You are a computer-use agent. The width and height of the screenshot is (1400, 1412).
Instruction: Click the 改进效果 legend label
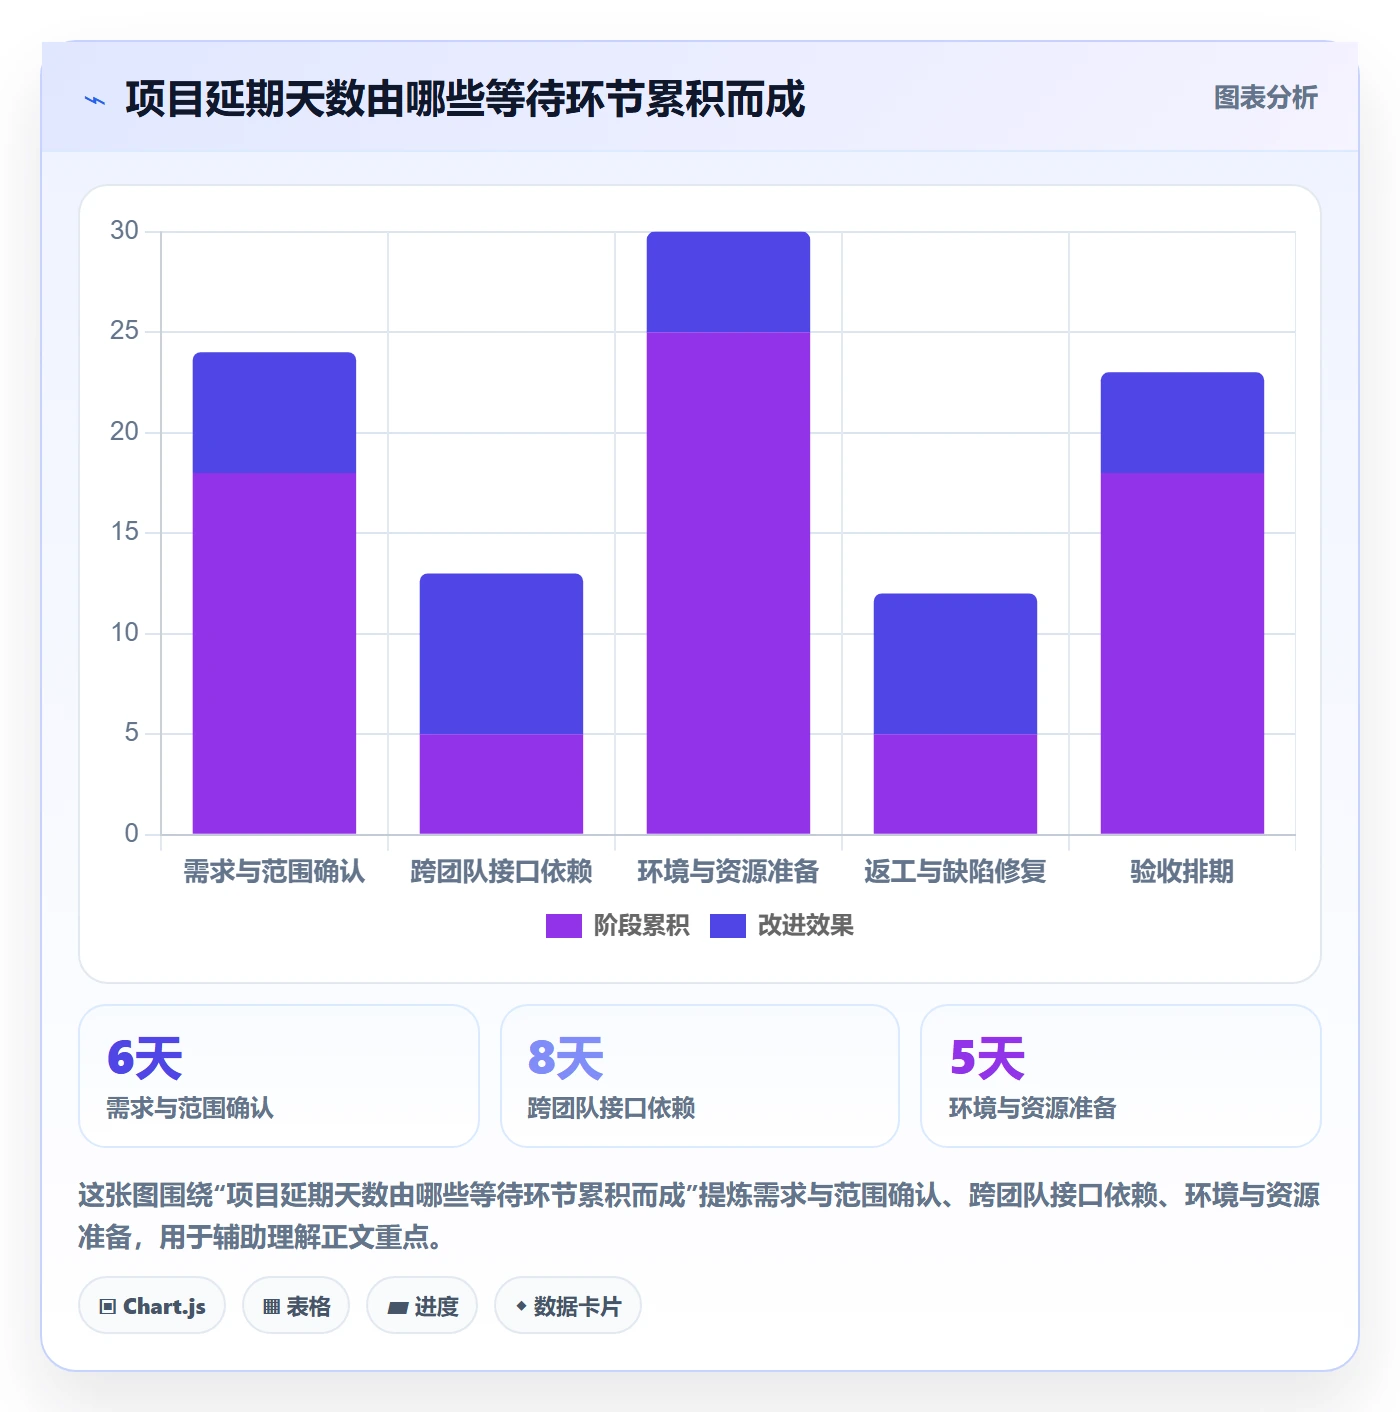pos(805,926)
